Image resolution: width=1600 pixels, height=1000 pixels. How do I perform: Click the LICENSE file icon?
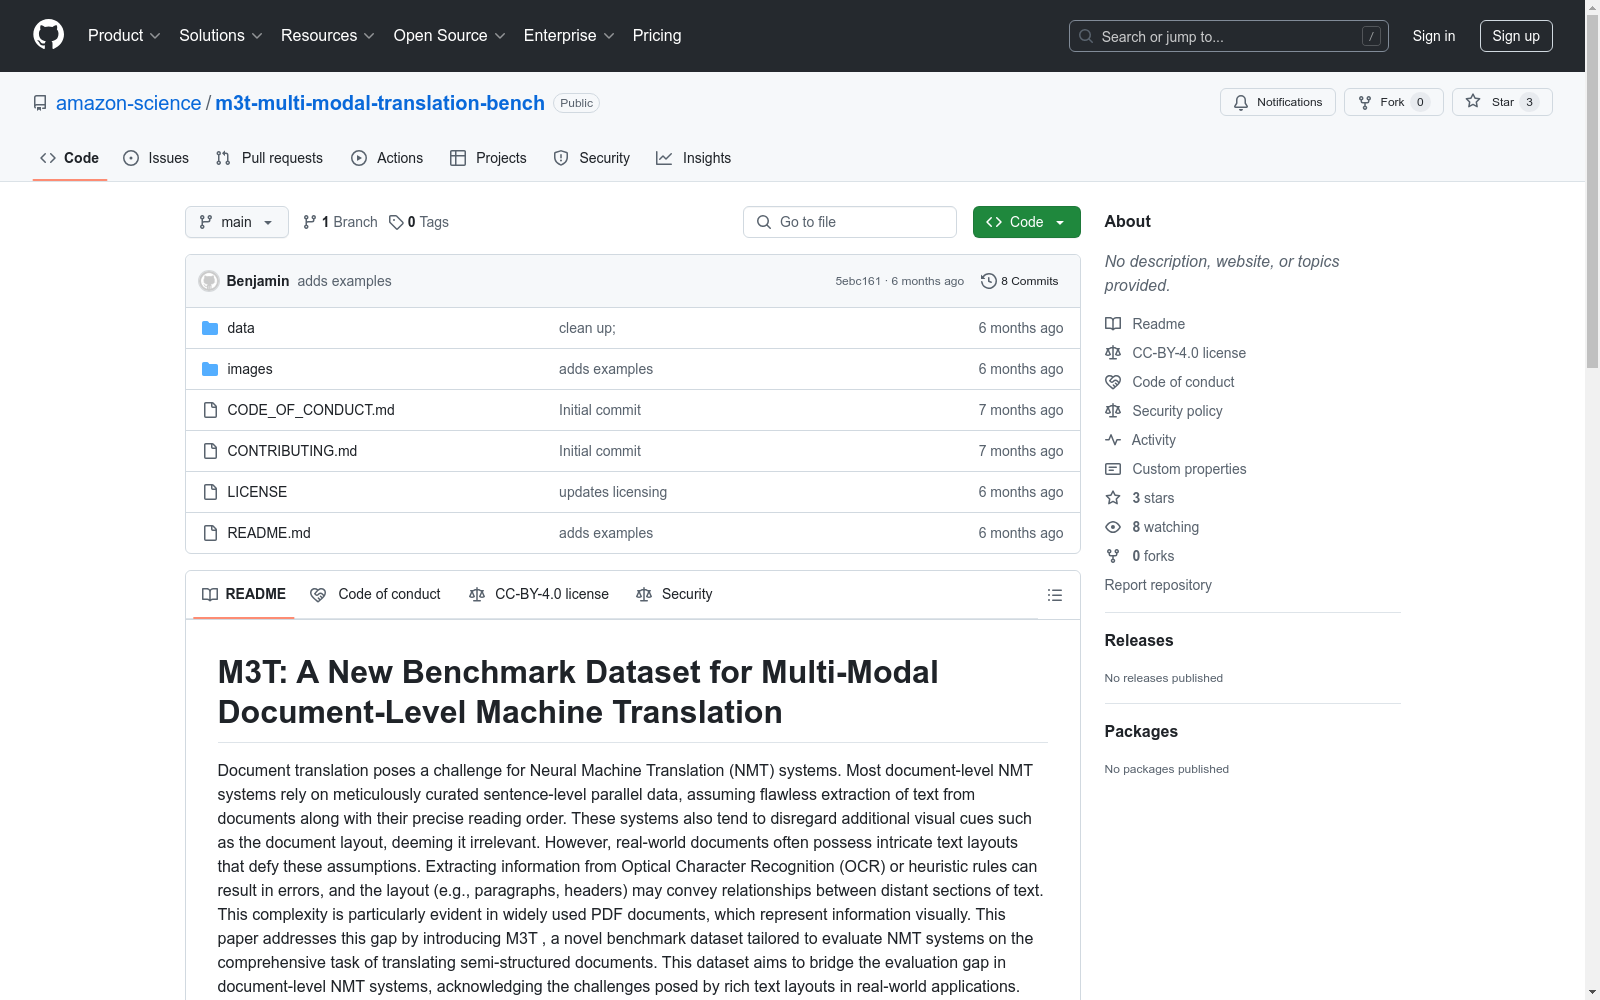[210, 492]
